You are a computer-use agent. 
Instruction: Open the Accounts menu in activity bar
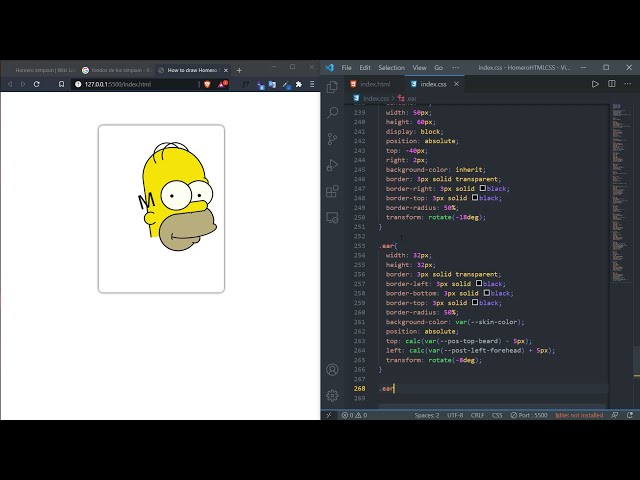tap(332, 369)
